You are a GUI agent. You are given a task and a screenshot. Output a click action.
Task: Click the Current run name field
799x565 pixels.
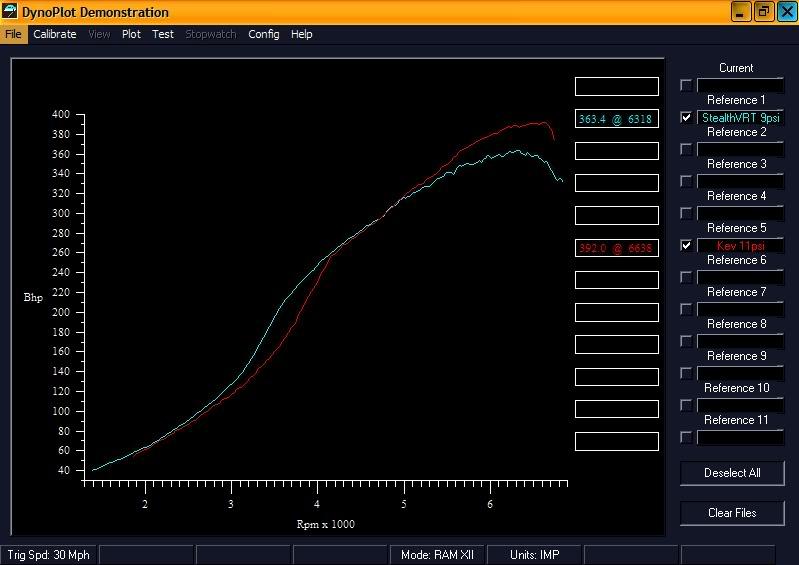(x=740, y=86)
